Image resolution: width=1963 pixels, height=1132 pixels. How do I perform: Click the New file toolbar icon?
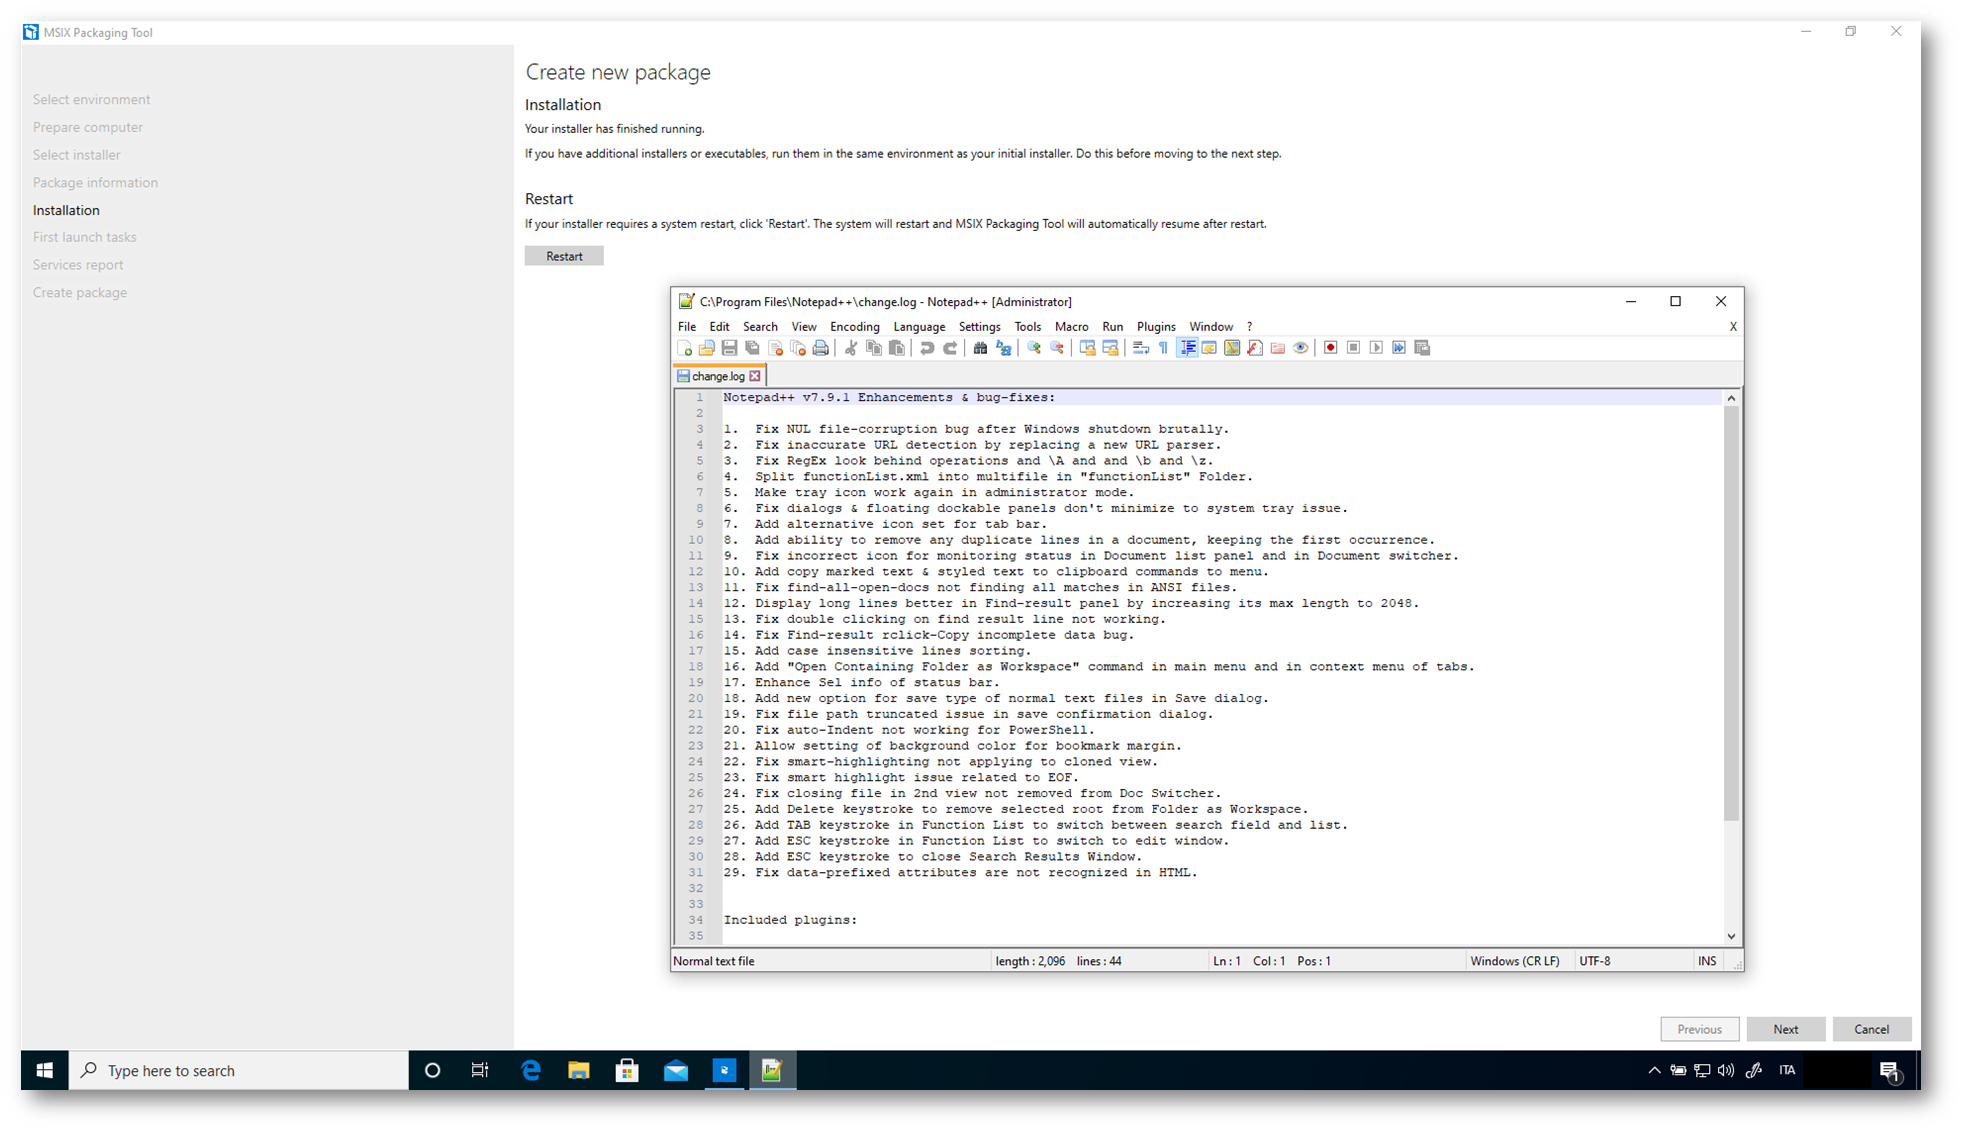[x=685, y=348]
